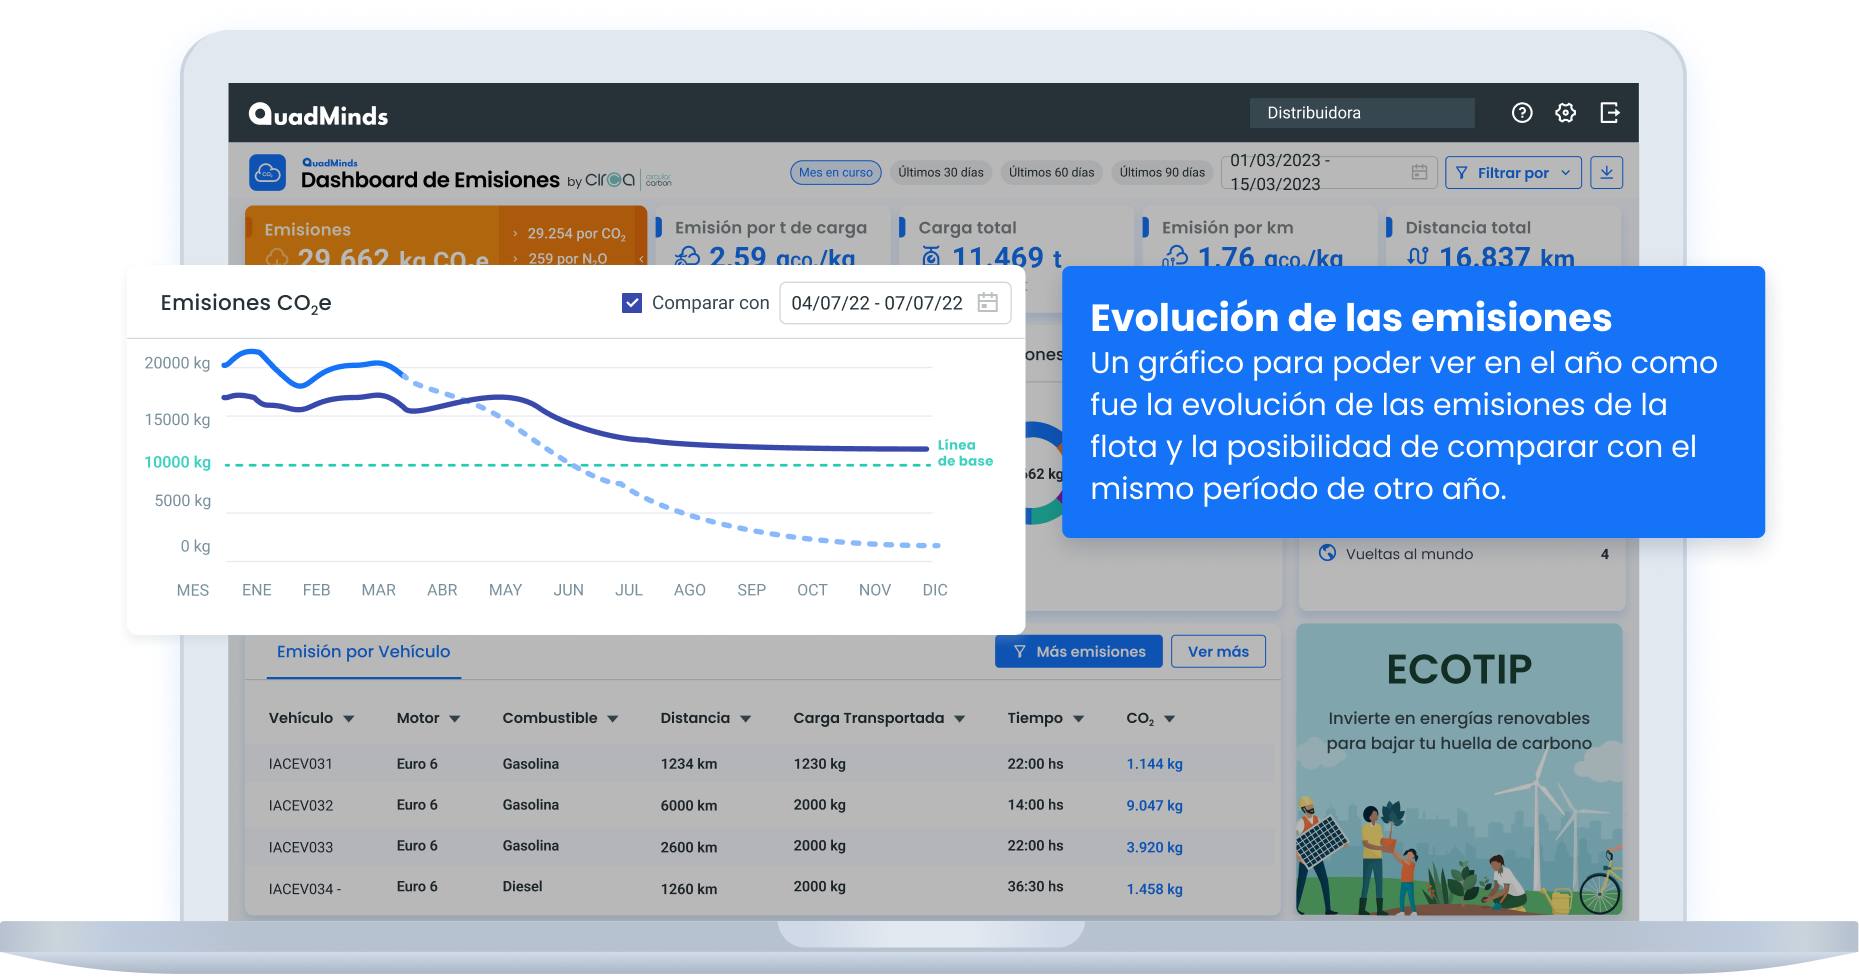Image resolution: width=1859 pixels, height=980 pixels.
Task: Click the Distribuidora input field
Action: click(x=1361, y=113)
